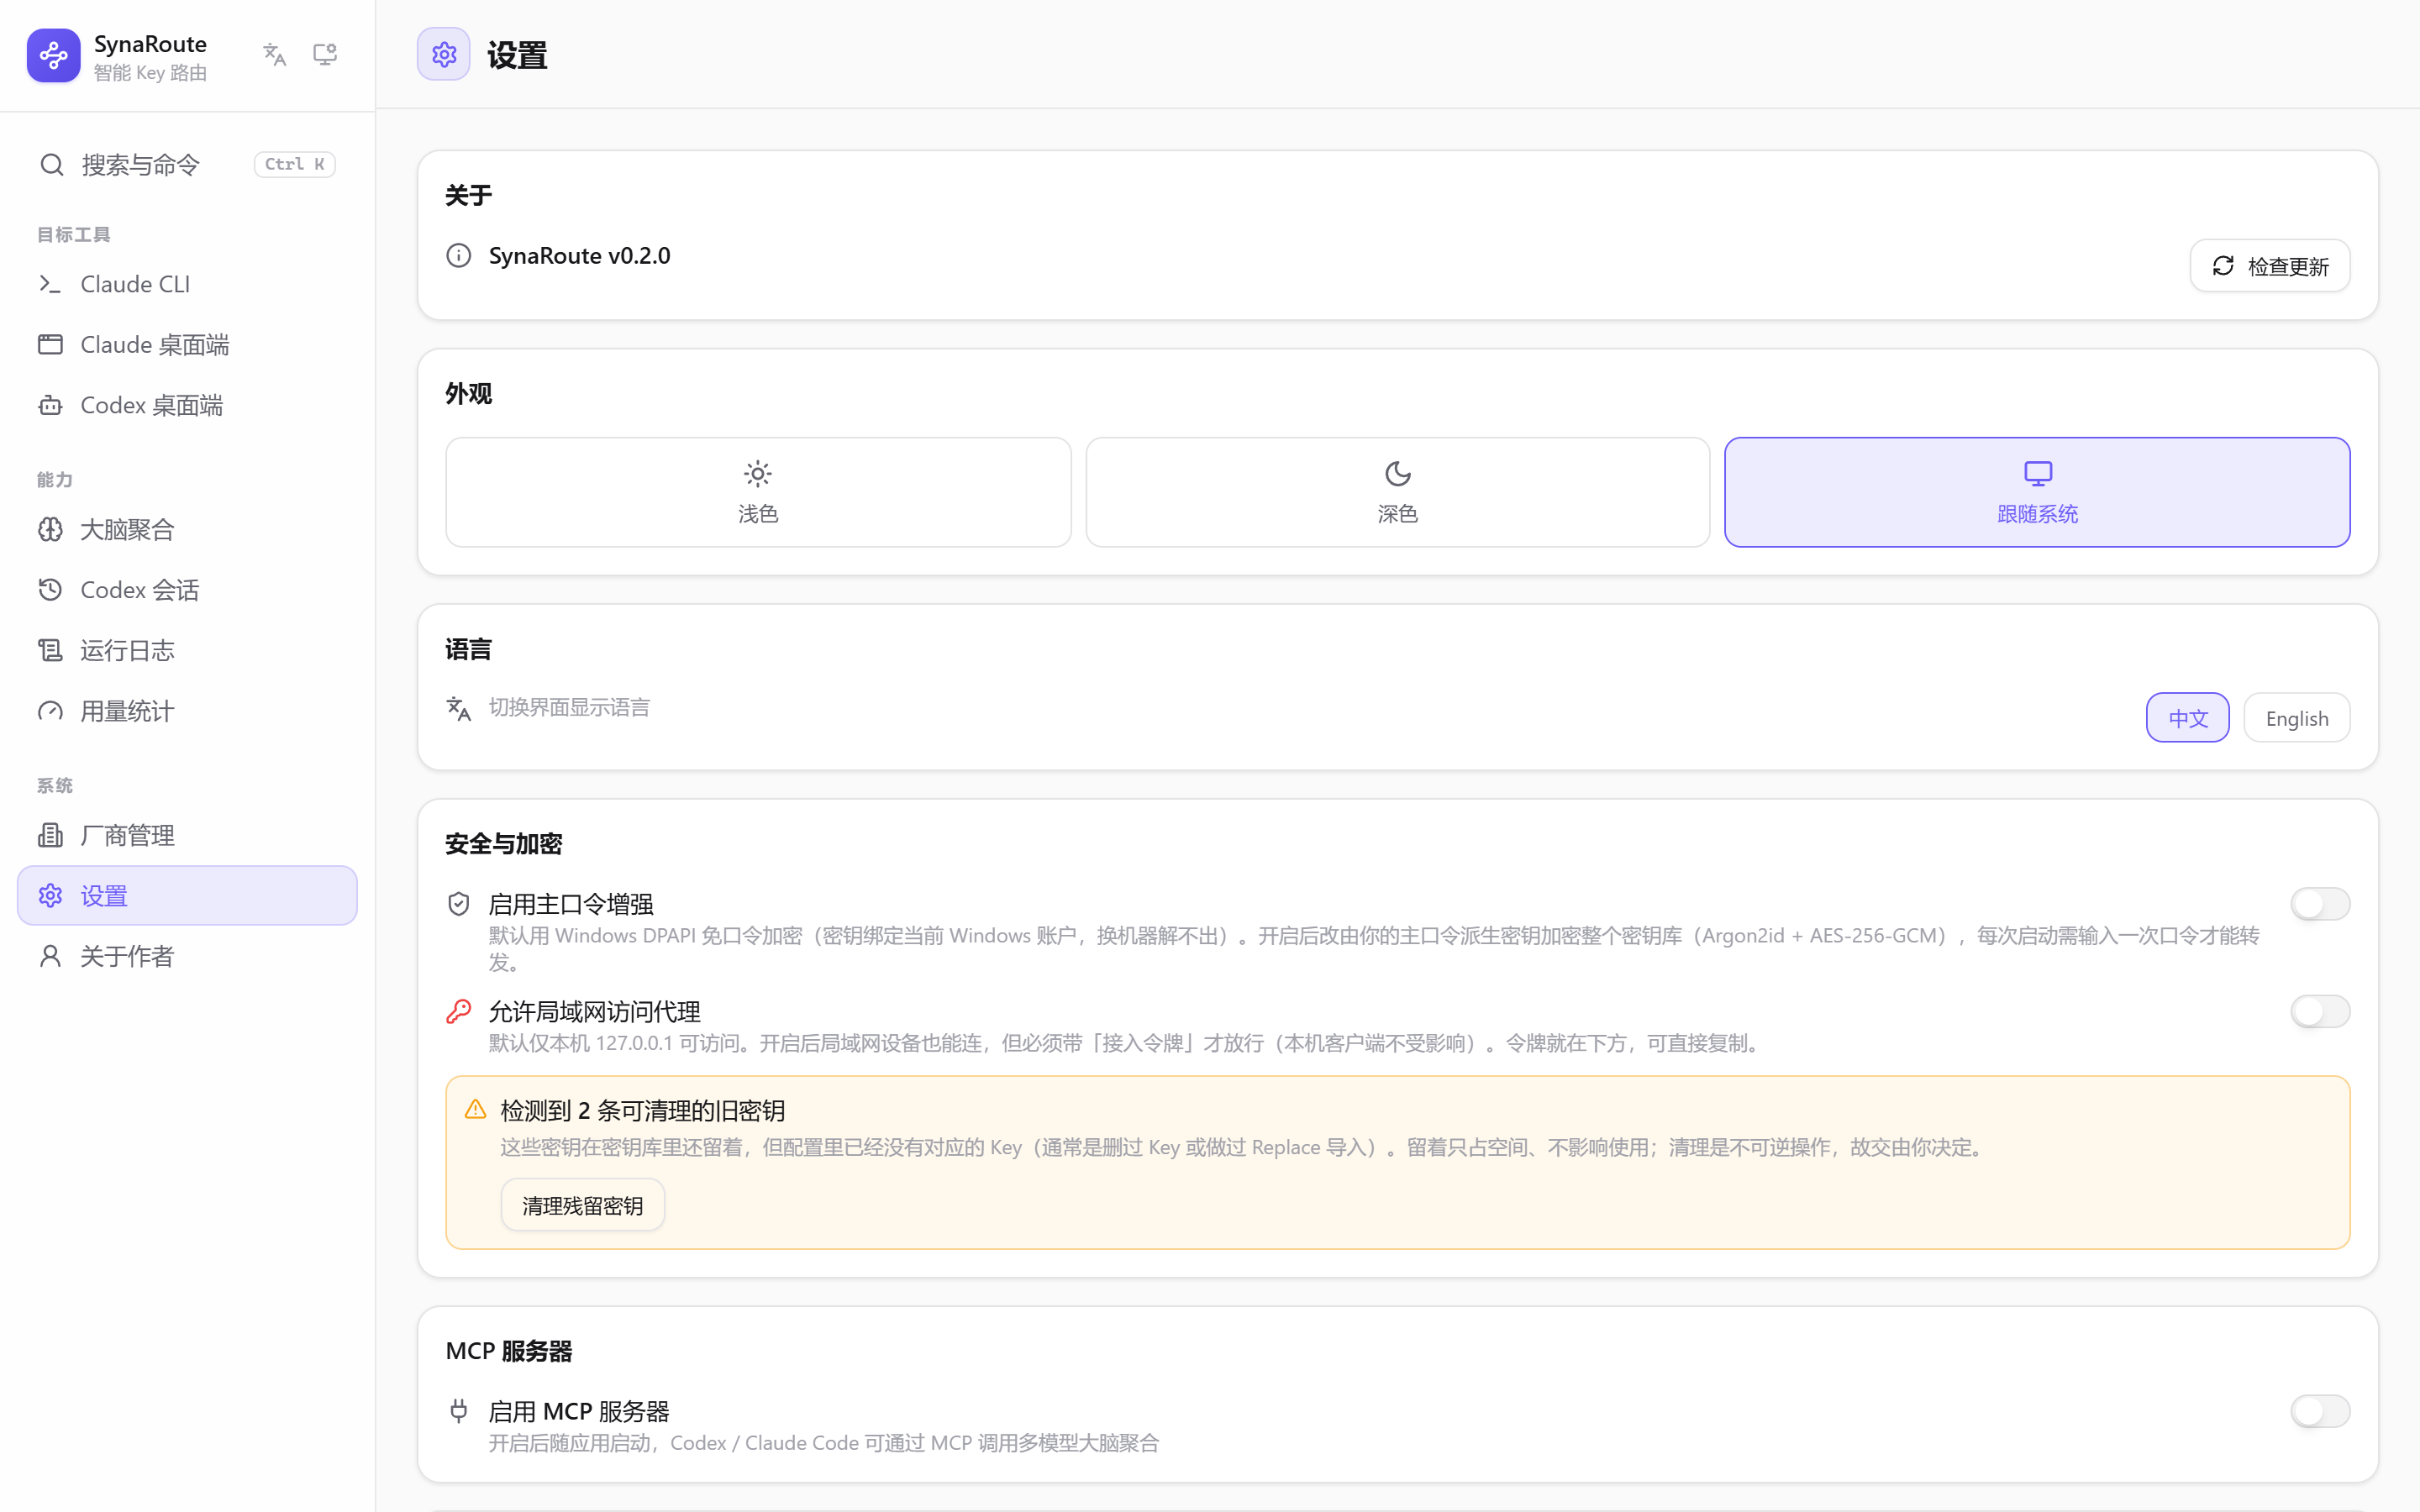This screenshot has height=1512, width=2420.
Task: Toggle 启用主口令增强 switch
Action: tap(2320, 904)
